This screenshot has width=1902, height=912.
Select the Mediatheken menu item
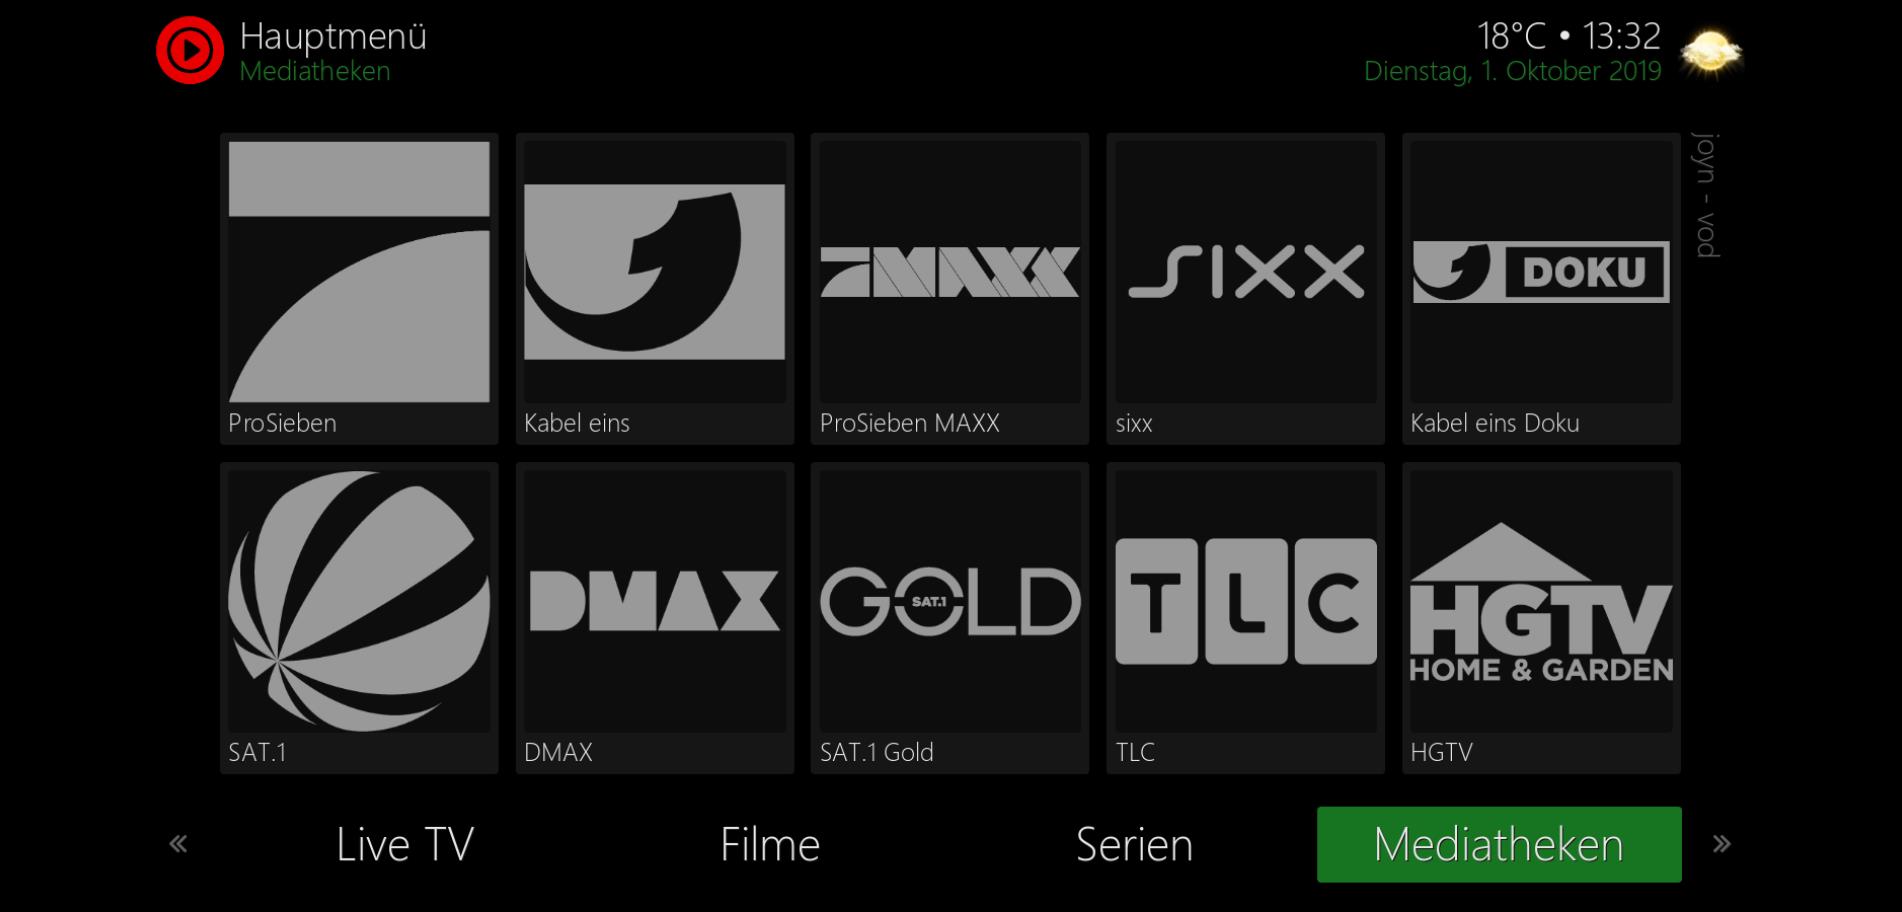click(x=1499, y=845)
